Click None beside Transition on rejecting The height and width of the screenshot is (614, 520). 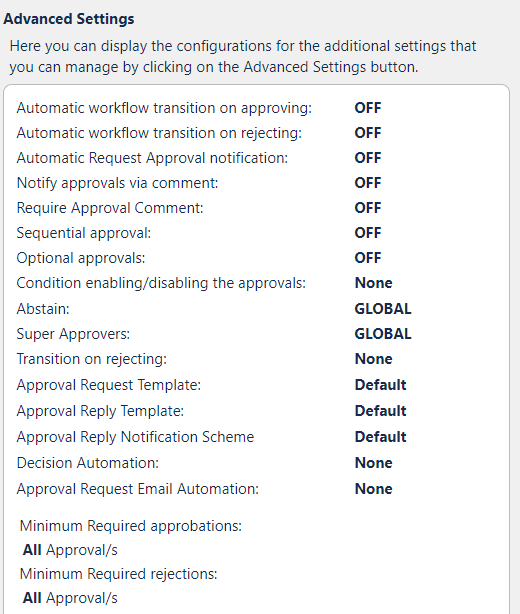pos(374,359)
